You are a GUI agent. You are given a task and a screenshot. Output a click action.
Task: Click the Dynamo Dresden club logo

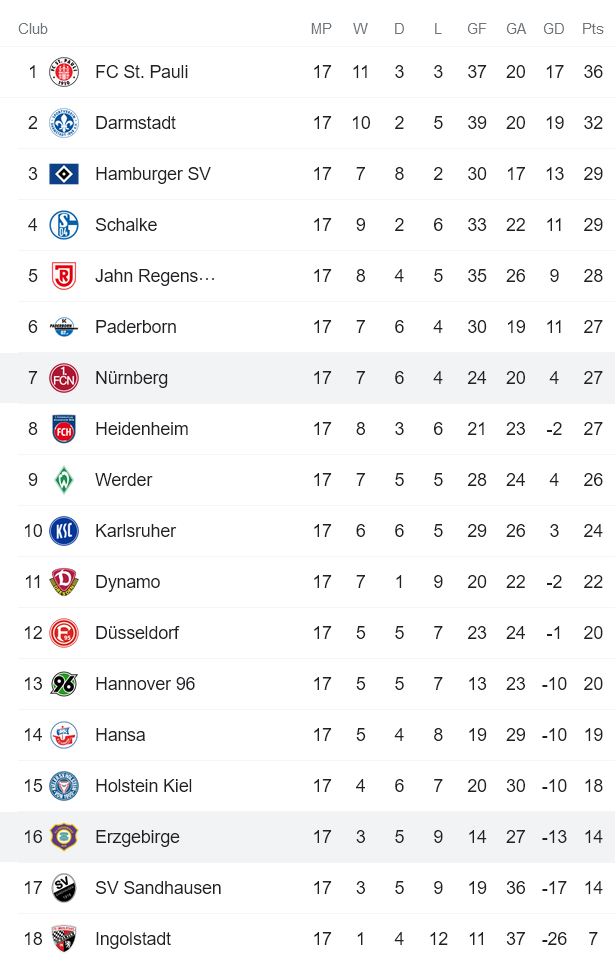pos(63,581)
